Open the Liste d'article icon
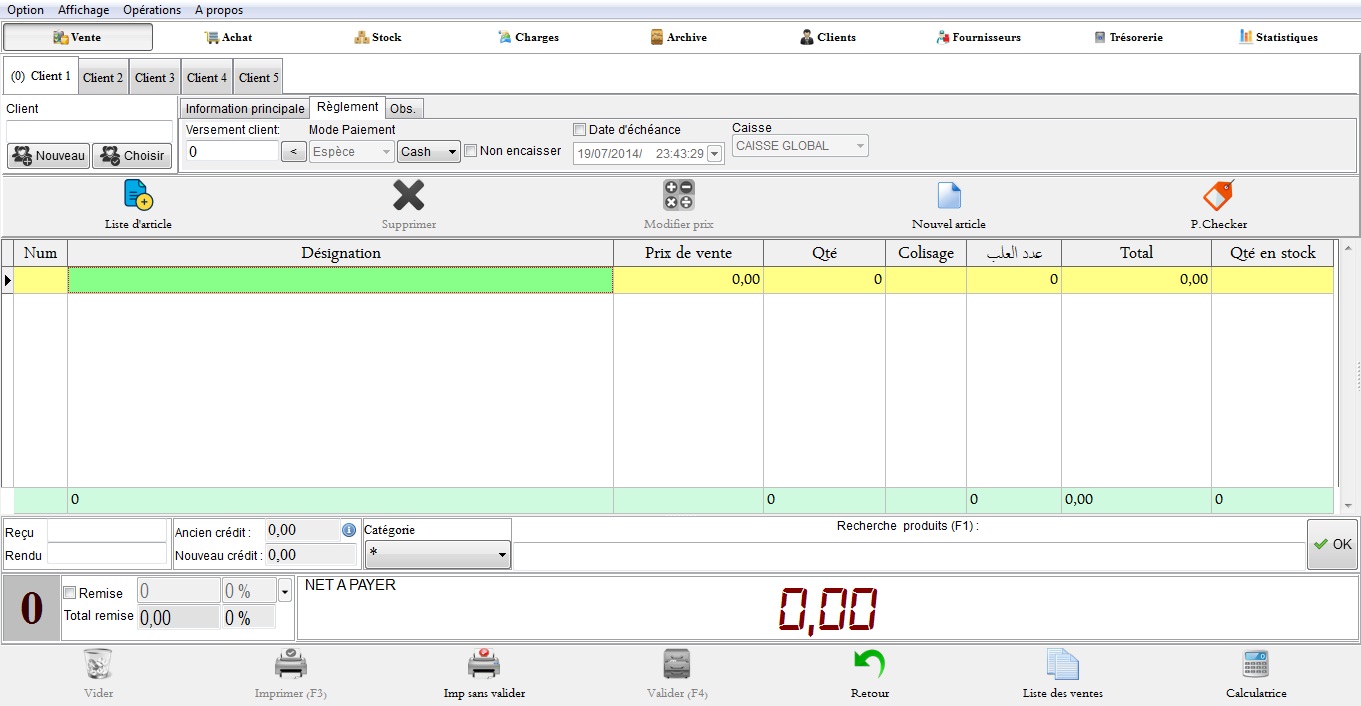Screen dimensions: 1361x706 [x=138, y=195]
